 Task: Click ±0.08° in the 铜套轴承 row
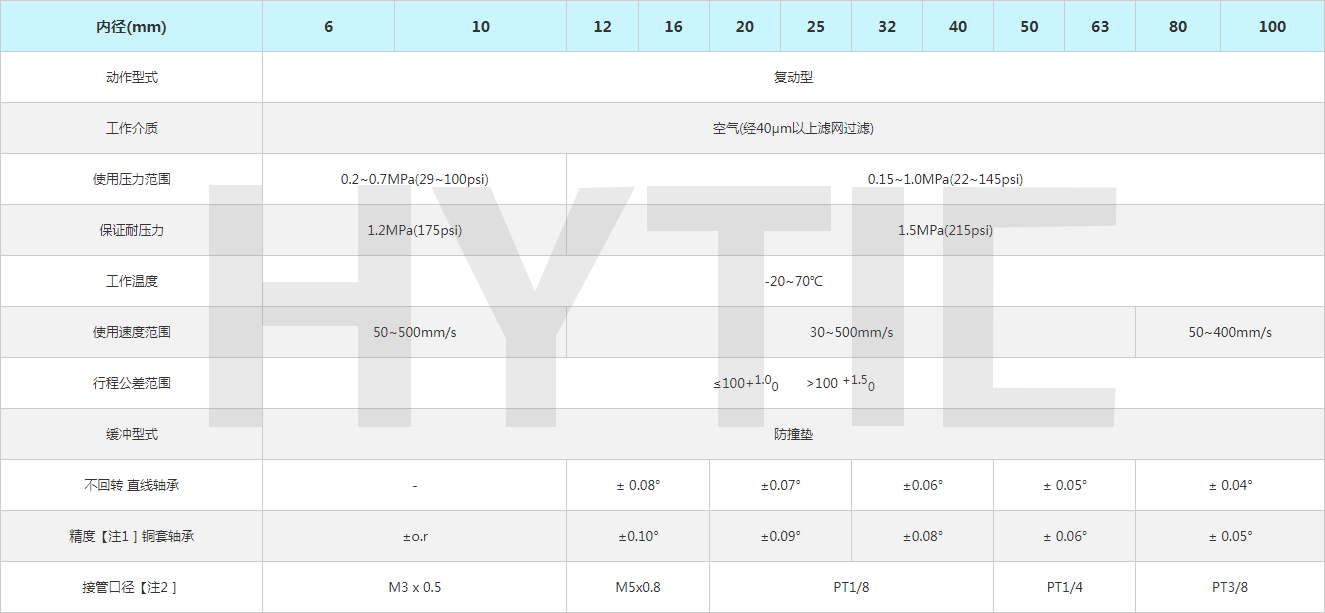[923, 536]
